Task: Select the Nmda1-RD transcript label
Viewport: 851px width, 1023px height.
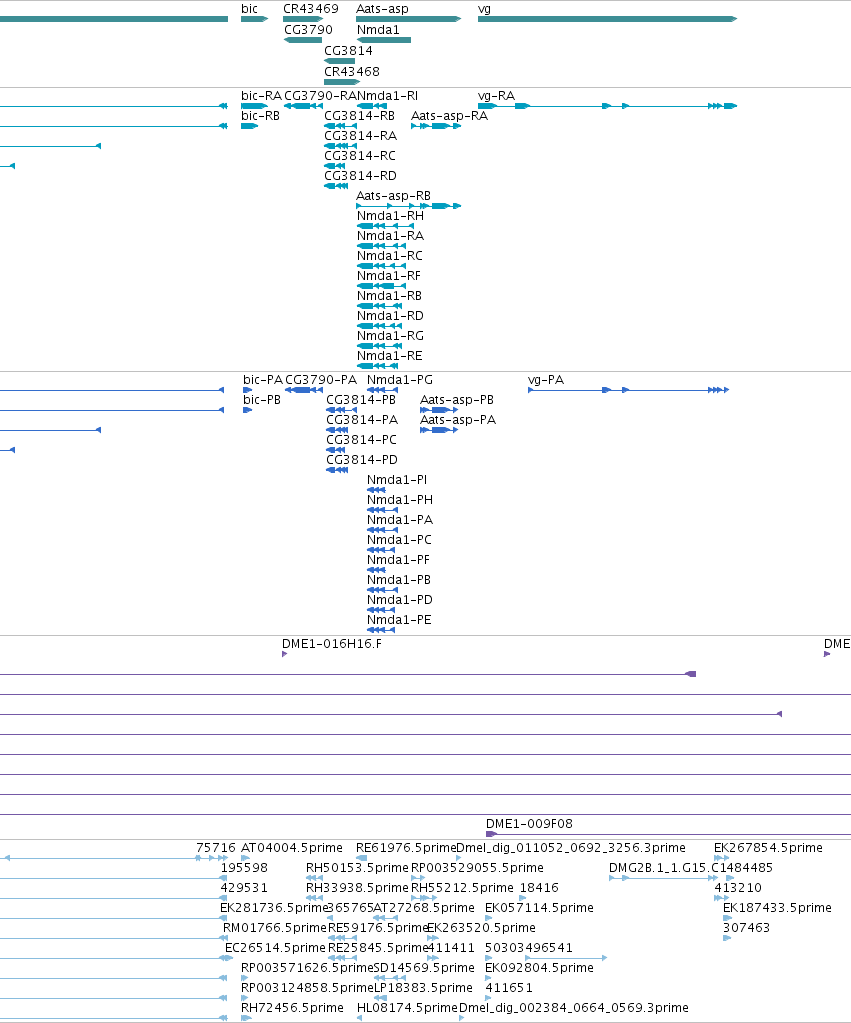Action: coord(390,316)
